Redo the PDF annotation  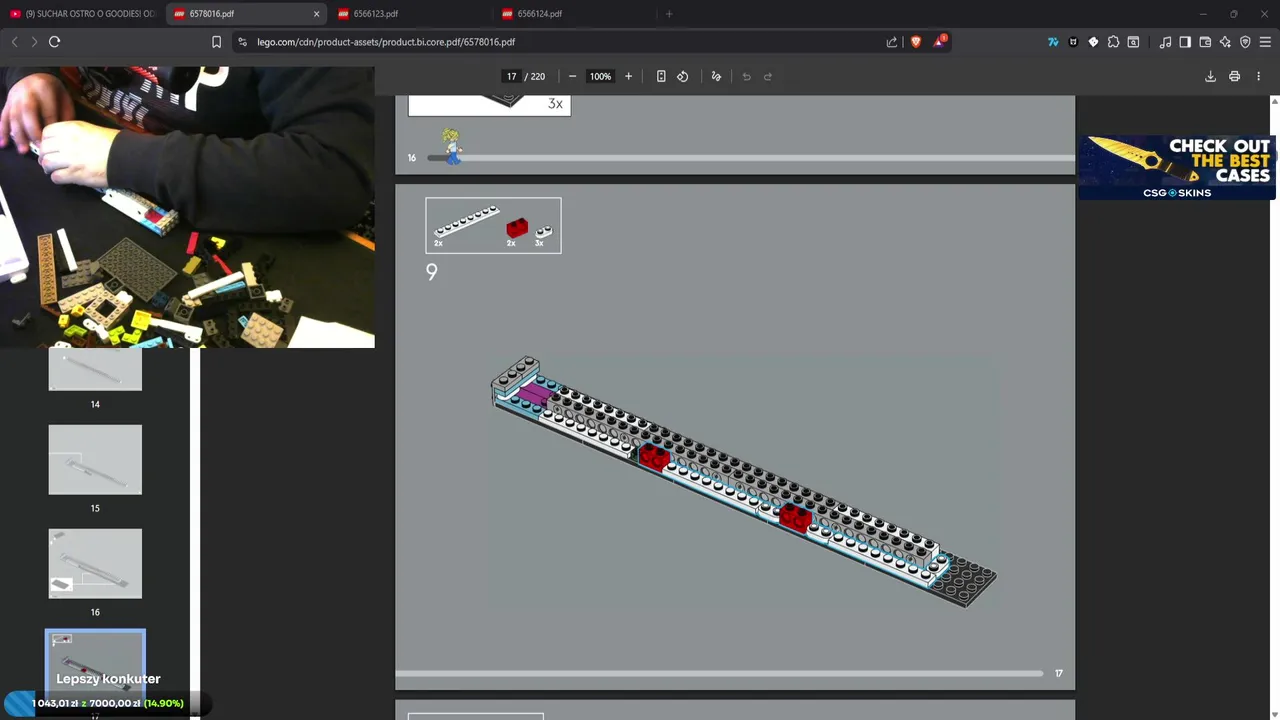pyautogui.click(x=768, y=76)
